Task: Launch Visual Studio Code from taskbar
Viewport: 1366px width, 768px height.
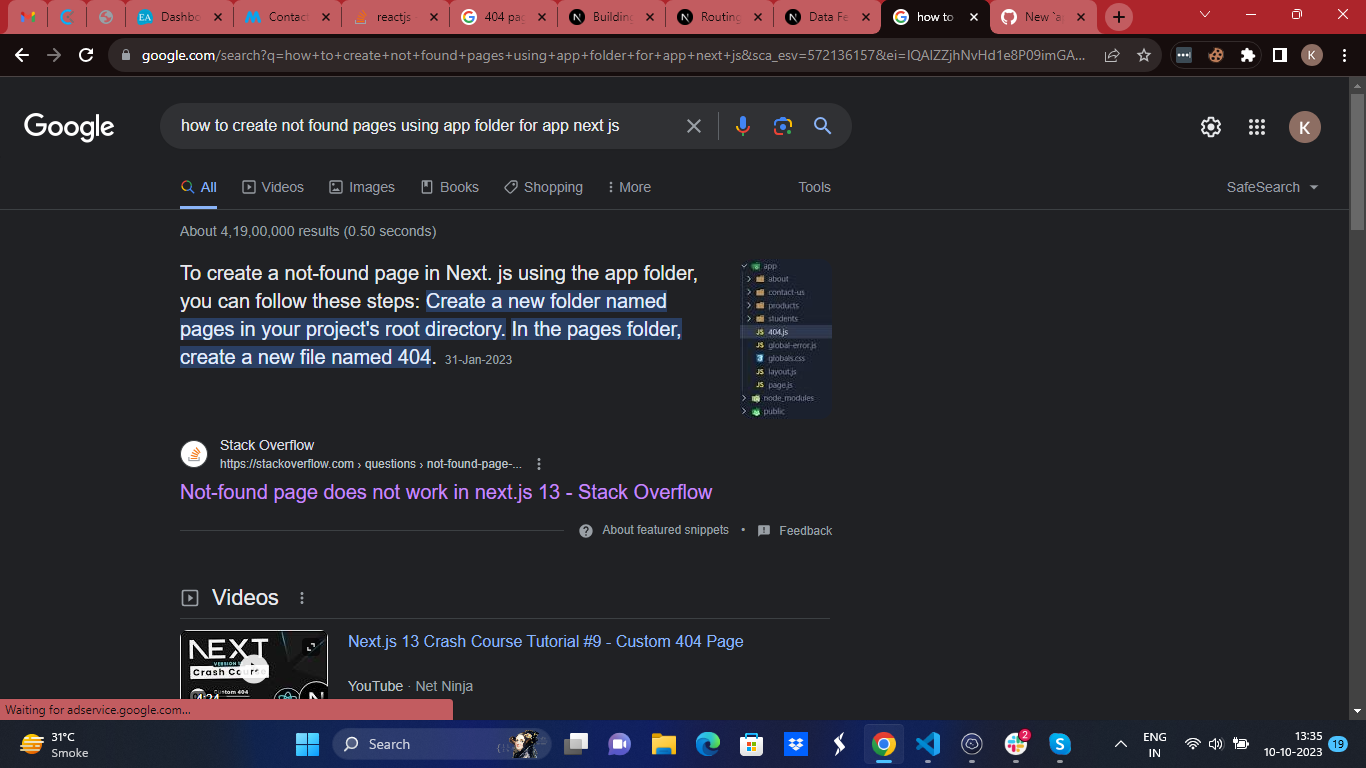Action: pyautogui.click(x=927, y=744)
